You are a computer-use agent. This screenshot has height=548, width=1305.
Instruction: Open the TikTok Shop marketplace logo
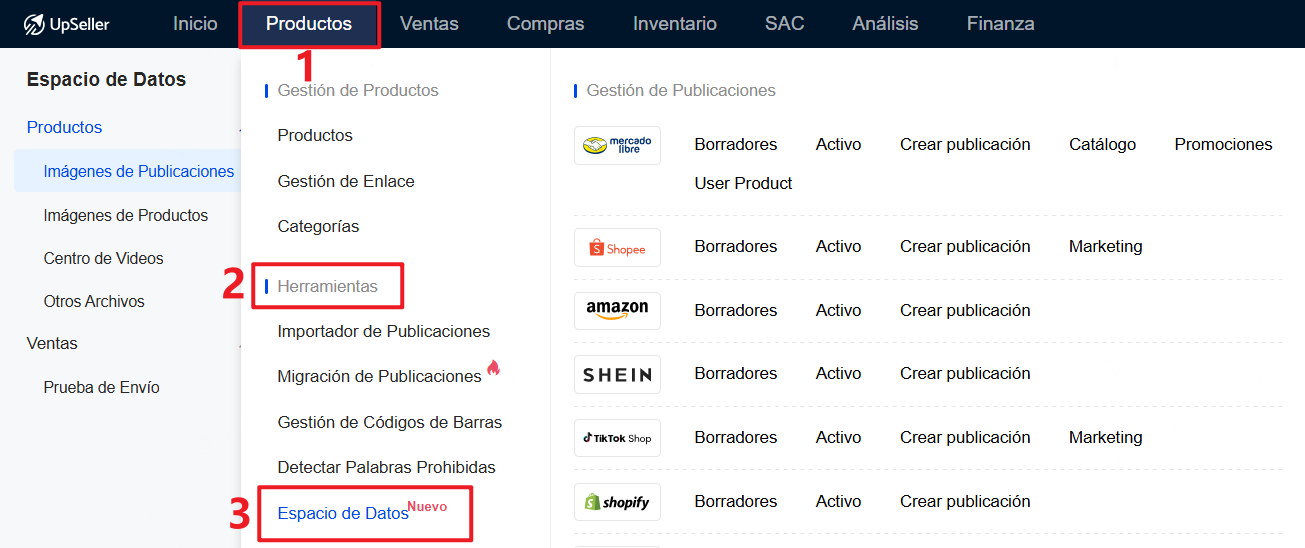(x=617, y=438)
